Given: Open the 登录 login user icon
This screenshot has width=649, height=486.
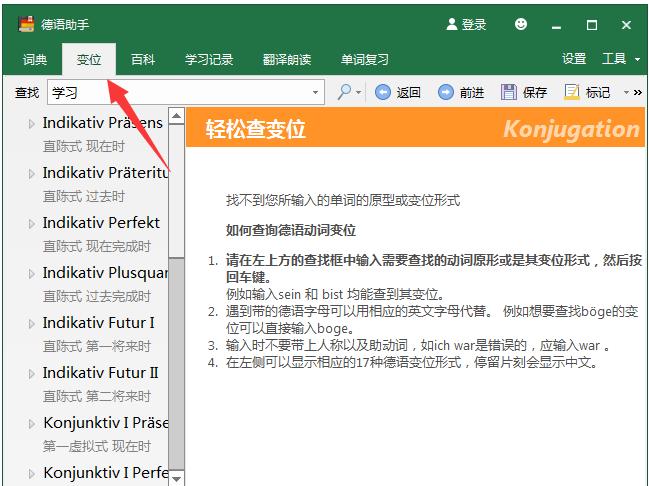Looking at the screenshot, I should click(x=452, y=24).
